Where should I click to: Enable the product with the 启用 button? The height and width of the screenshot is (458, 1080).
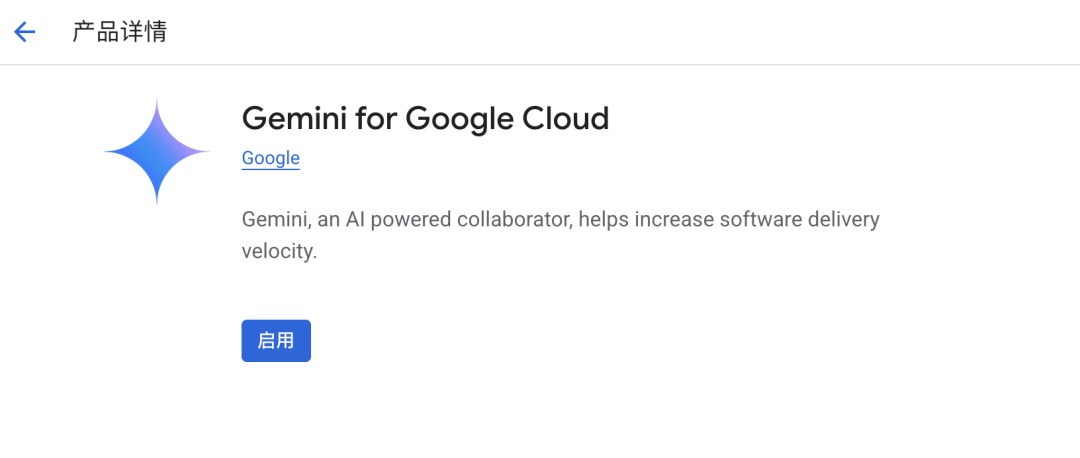[276, 340]
